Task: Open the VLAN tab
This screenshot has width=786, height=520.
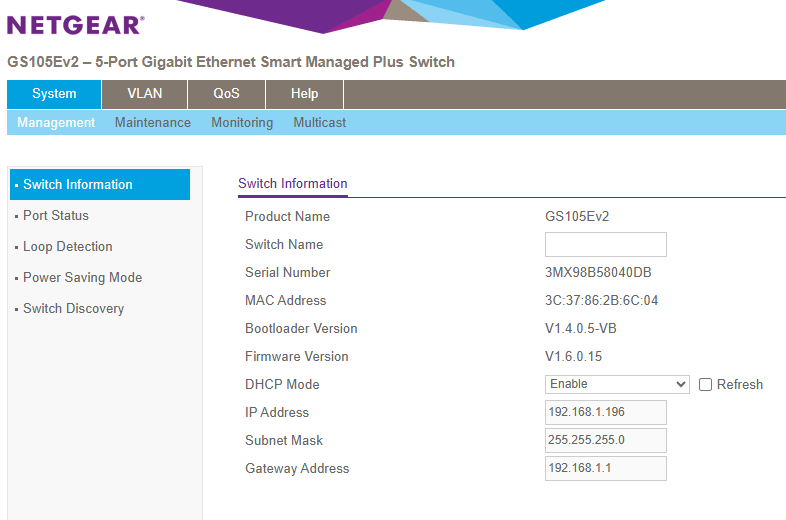Action: (x=144, y=94)
